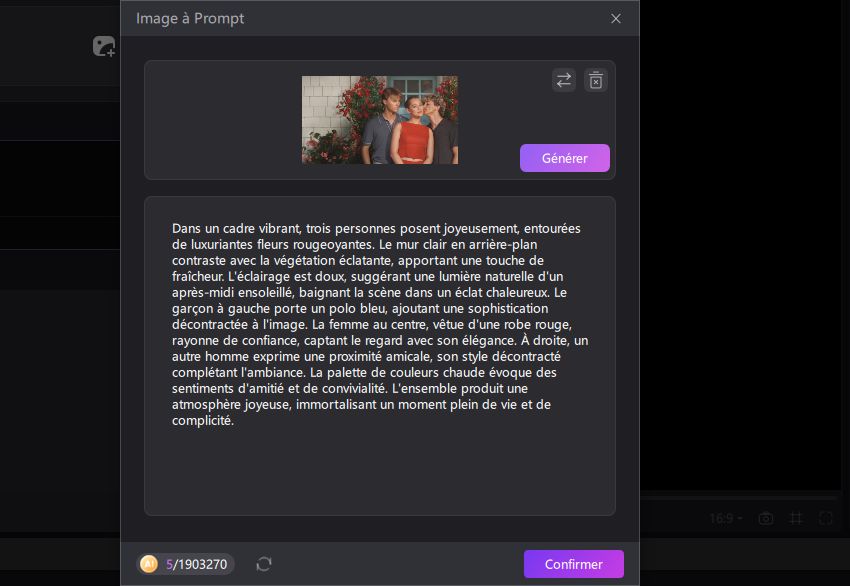850x586 pixels.
Task: Expand the chevron next to 16:9
Action: 741,518
